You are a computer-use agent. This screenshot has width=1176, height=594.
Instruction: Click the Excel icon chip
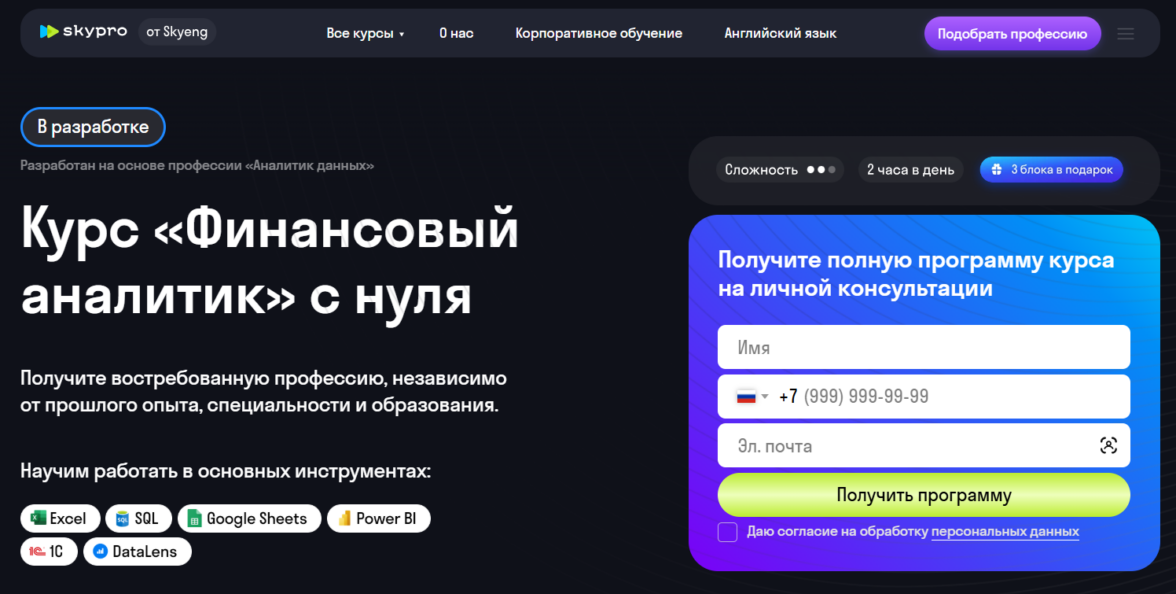pos(60,518)
